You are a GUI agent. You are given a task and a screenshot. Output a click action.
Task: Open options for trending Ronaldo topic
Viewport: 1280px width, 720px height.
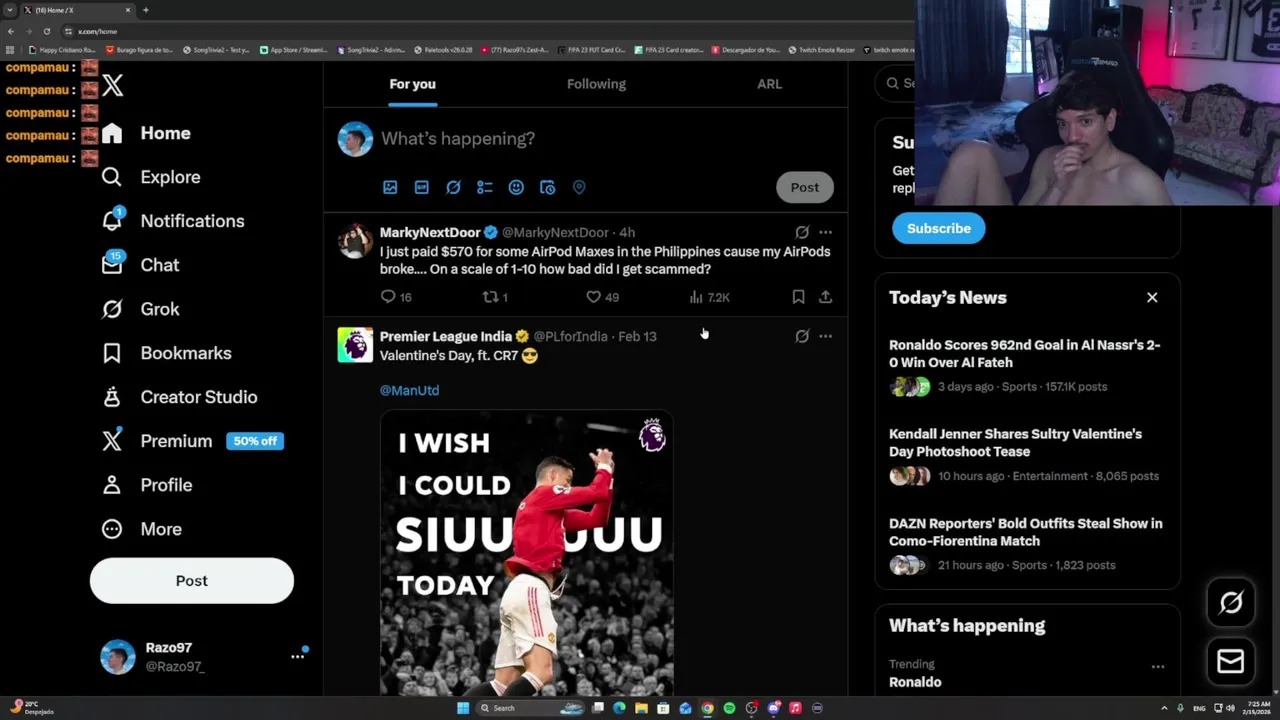(1157, 667)
